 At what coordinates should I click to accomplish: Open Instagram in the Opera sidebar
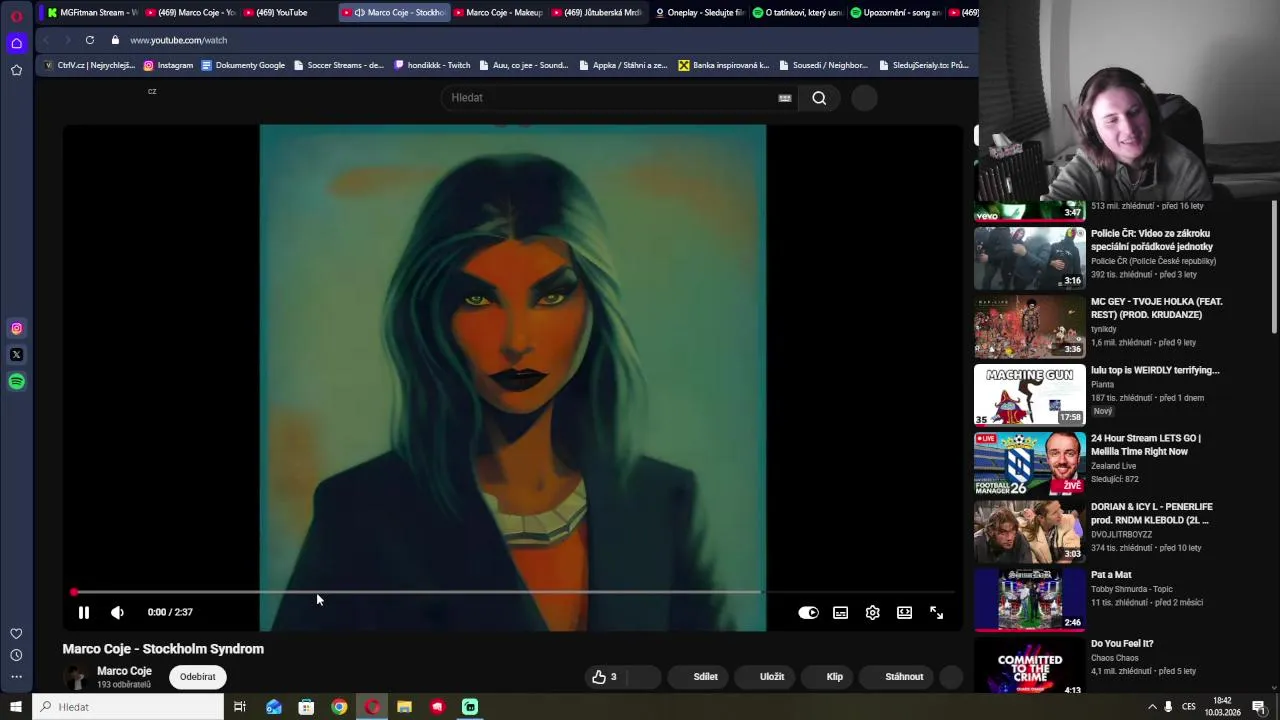click(x=16, y=328)
